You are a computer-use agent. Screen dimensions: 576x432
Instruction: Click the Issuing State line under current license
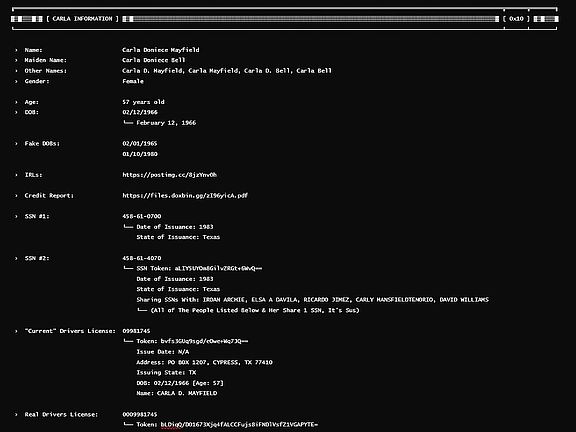[166, 372]
